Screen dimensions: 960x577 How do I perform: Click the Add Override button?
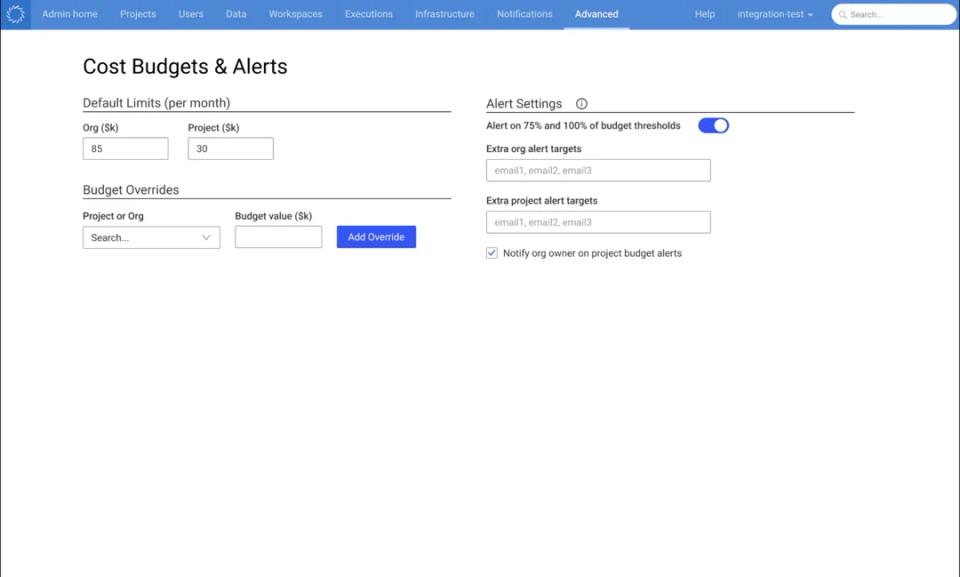[x=375, y=236]
